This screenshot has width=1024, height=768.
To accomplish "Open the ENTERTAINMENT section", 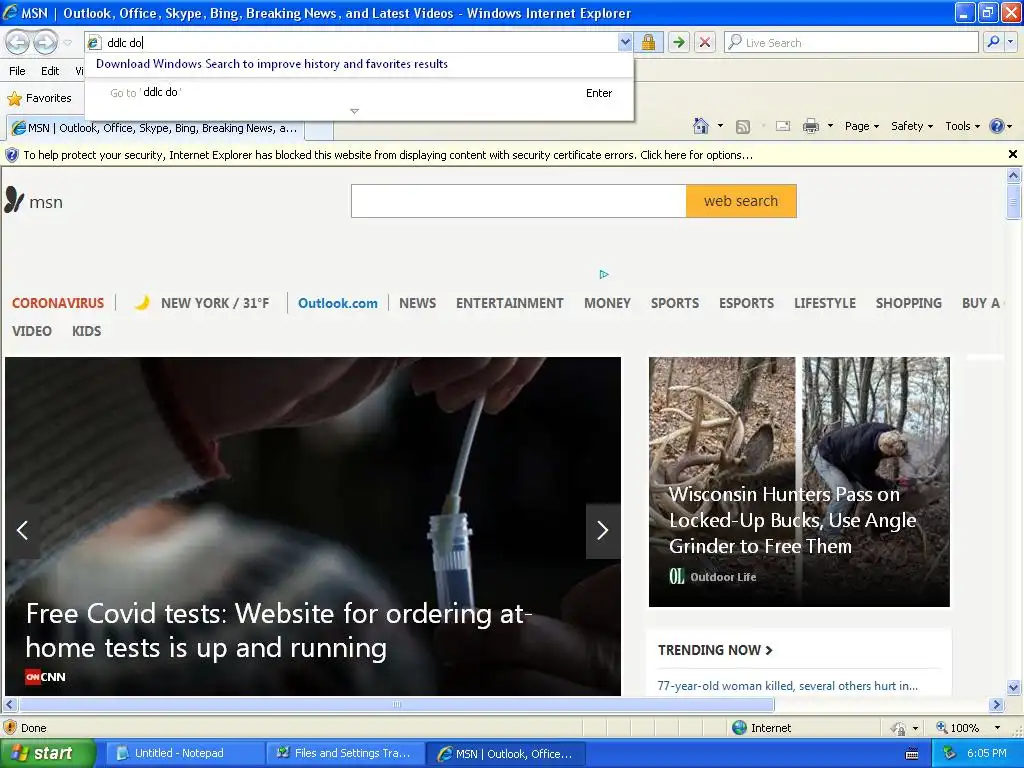I will click(x=509, y=303).
